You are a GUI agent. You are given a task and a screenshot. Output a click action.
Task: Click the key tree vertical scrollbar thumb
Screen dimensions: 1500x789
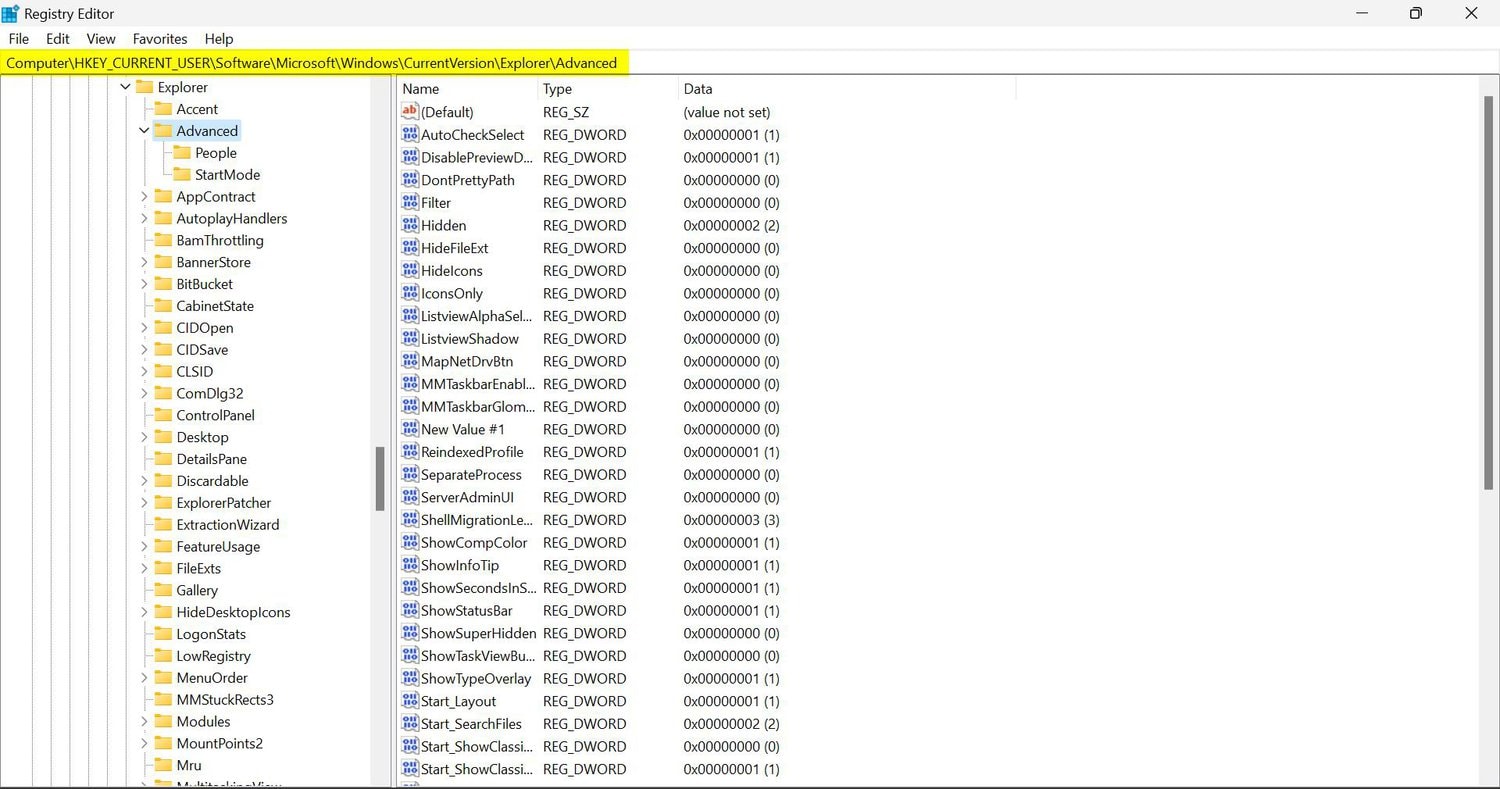point(380,479)
